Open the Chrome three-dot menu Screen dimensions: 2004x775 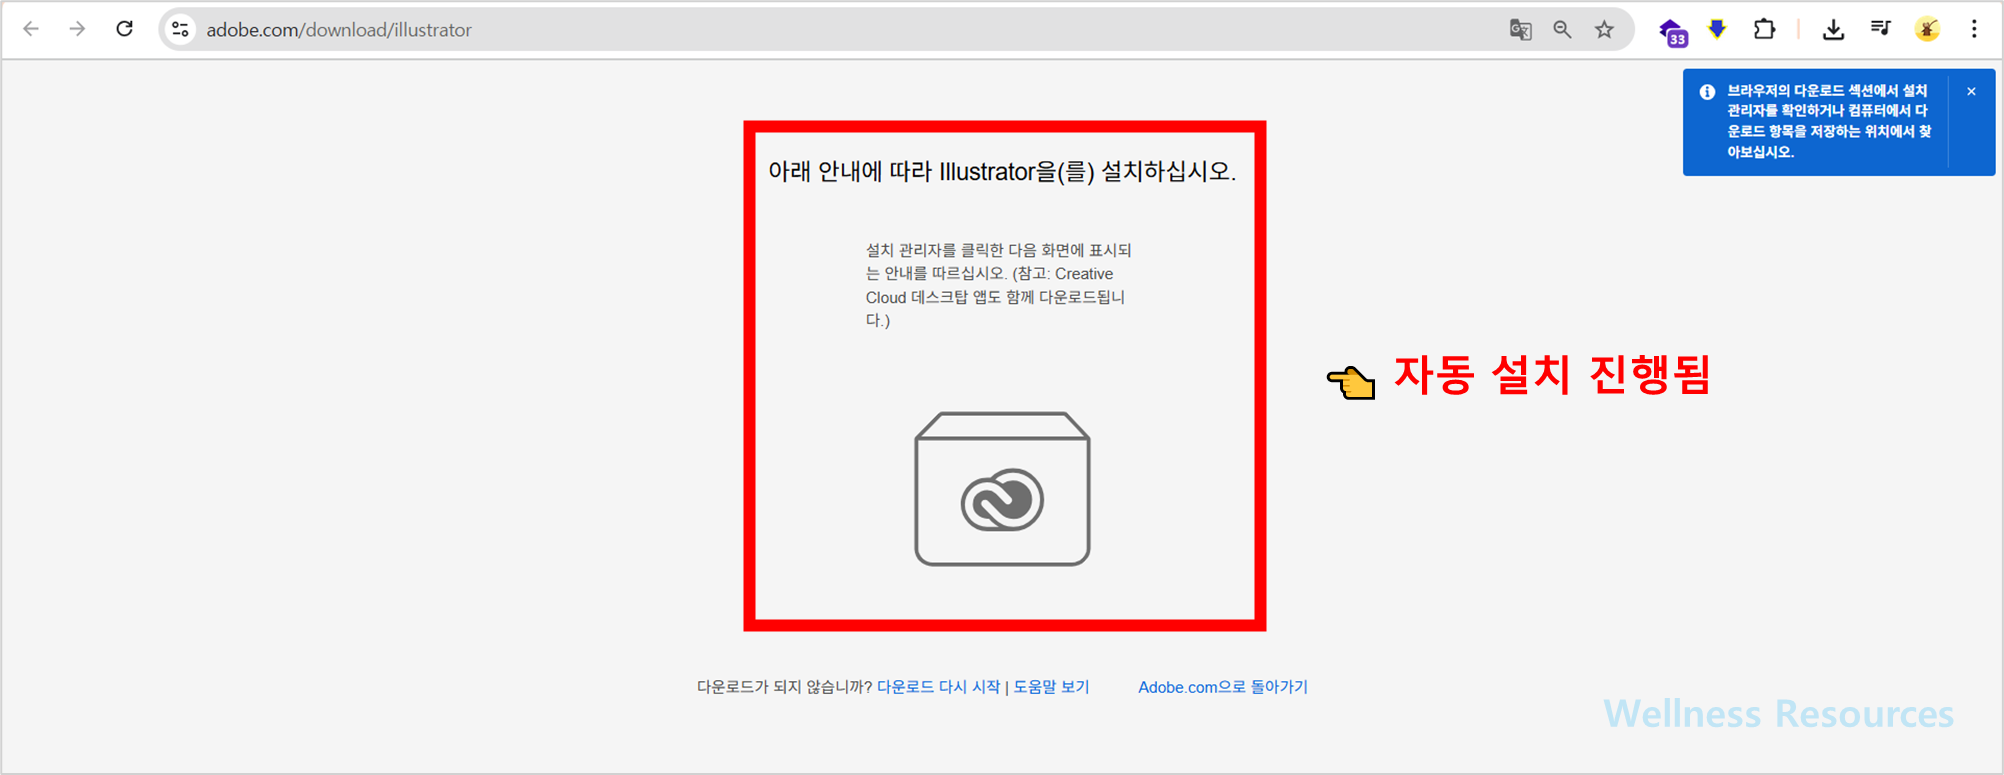pyautogui.click(x=1974, y=29)
